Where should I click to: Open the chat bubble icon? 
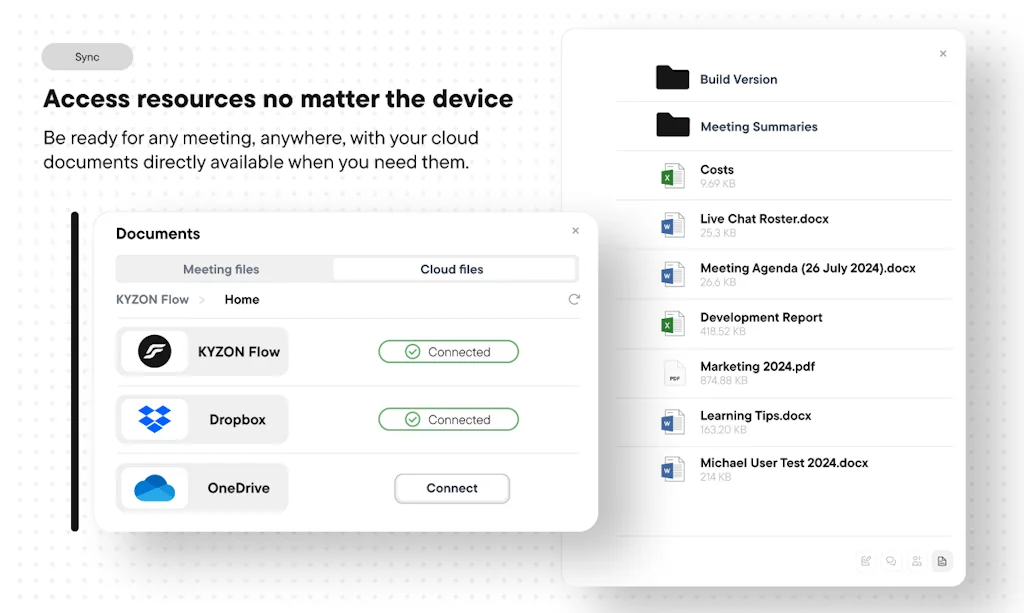point(891,561)
